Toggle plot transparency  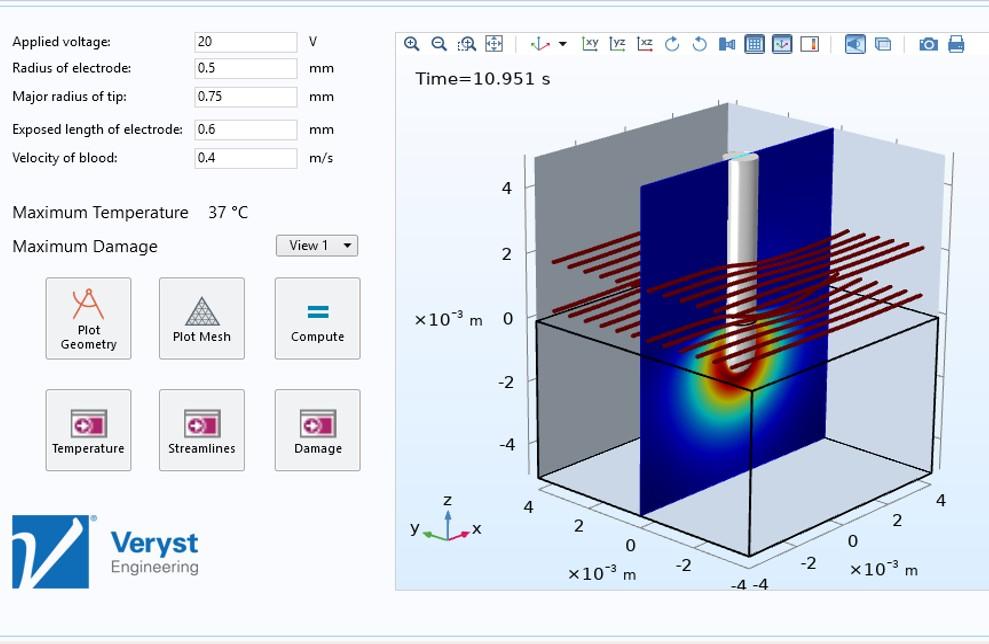pyautogui.click(x=882, y=44)
